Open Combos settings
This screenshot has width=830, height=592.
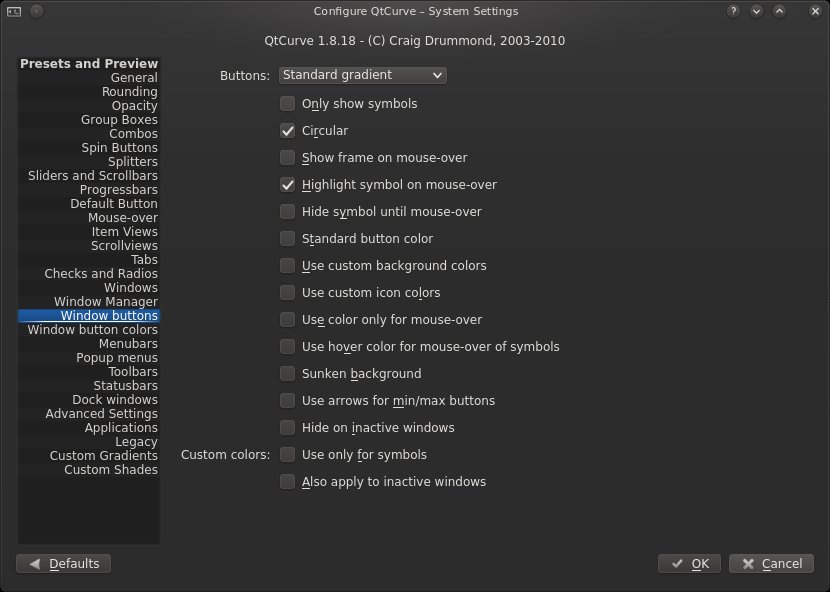89,134
